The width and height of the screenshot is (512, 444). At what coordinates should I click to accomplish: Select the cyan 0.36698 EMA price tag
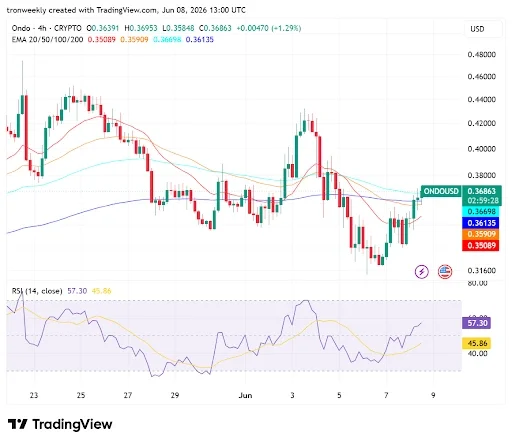(x=482, y=211)
